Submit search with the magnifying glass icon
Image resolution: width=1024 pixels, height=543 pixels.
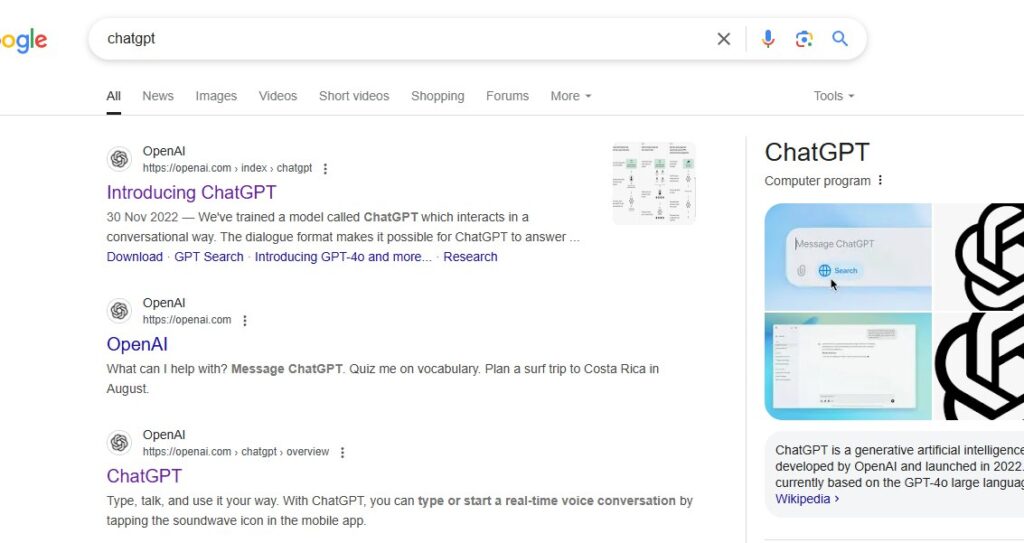840,39
